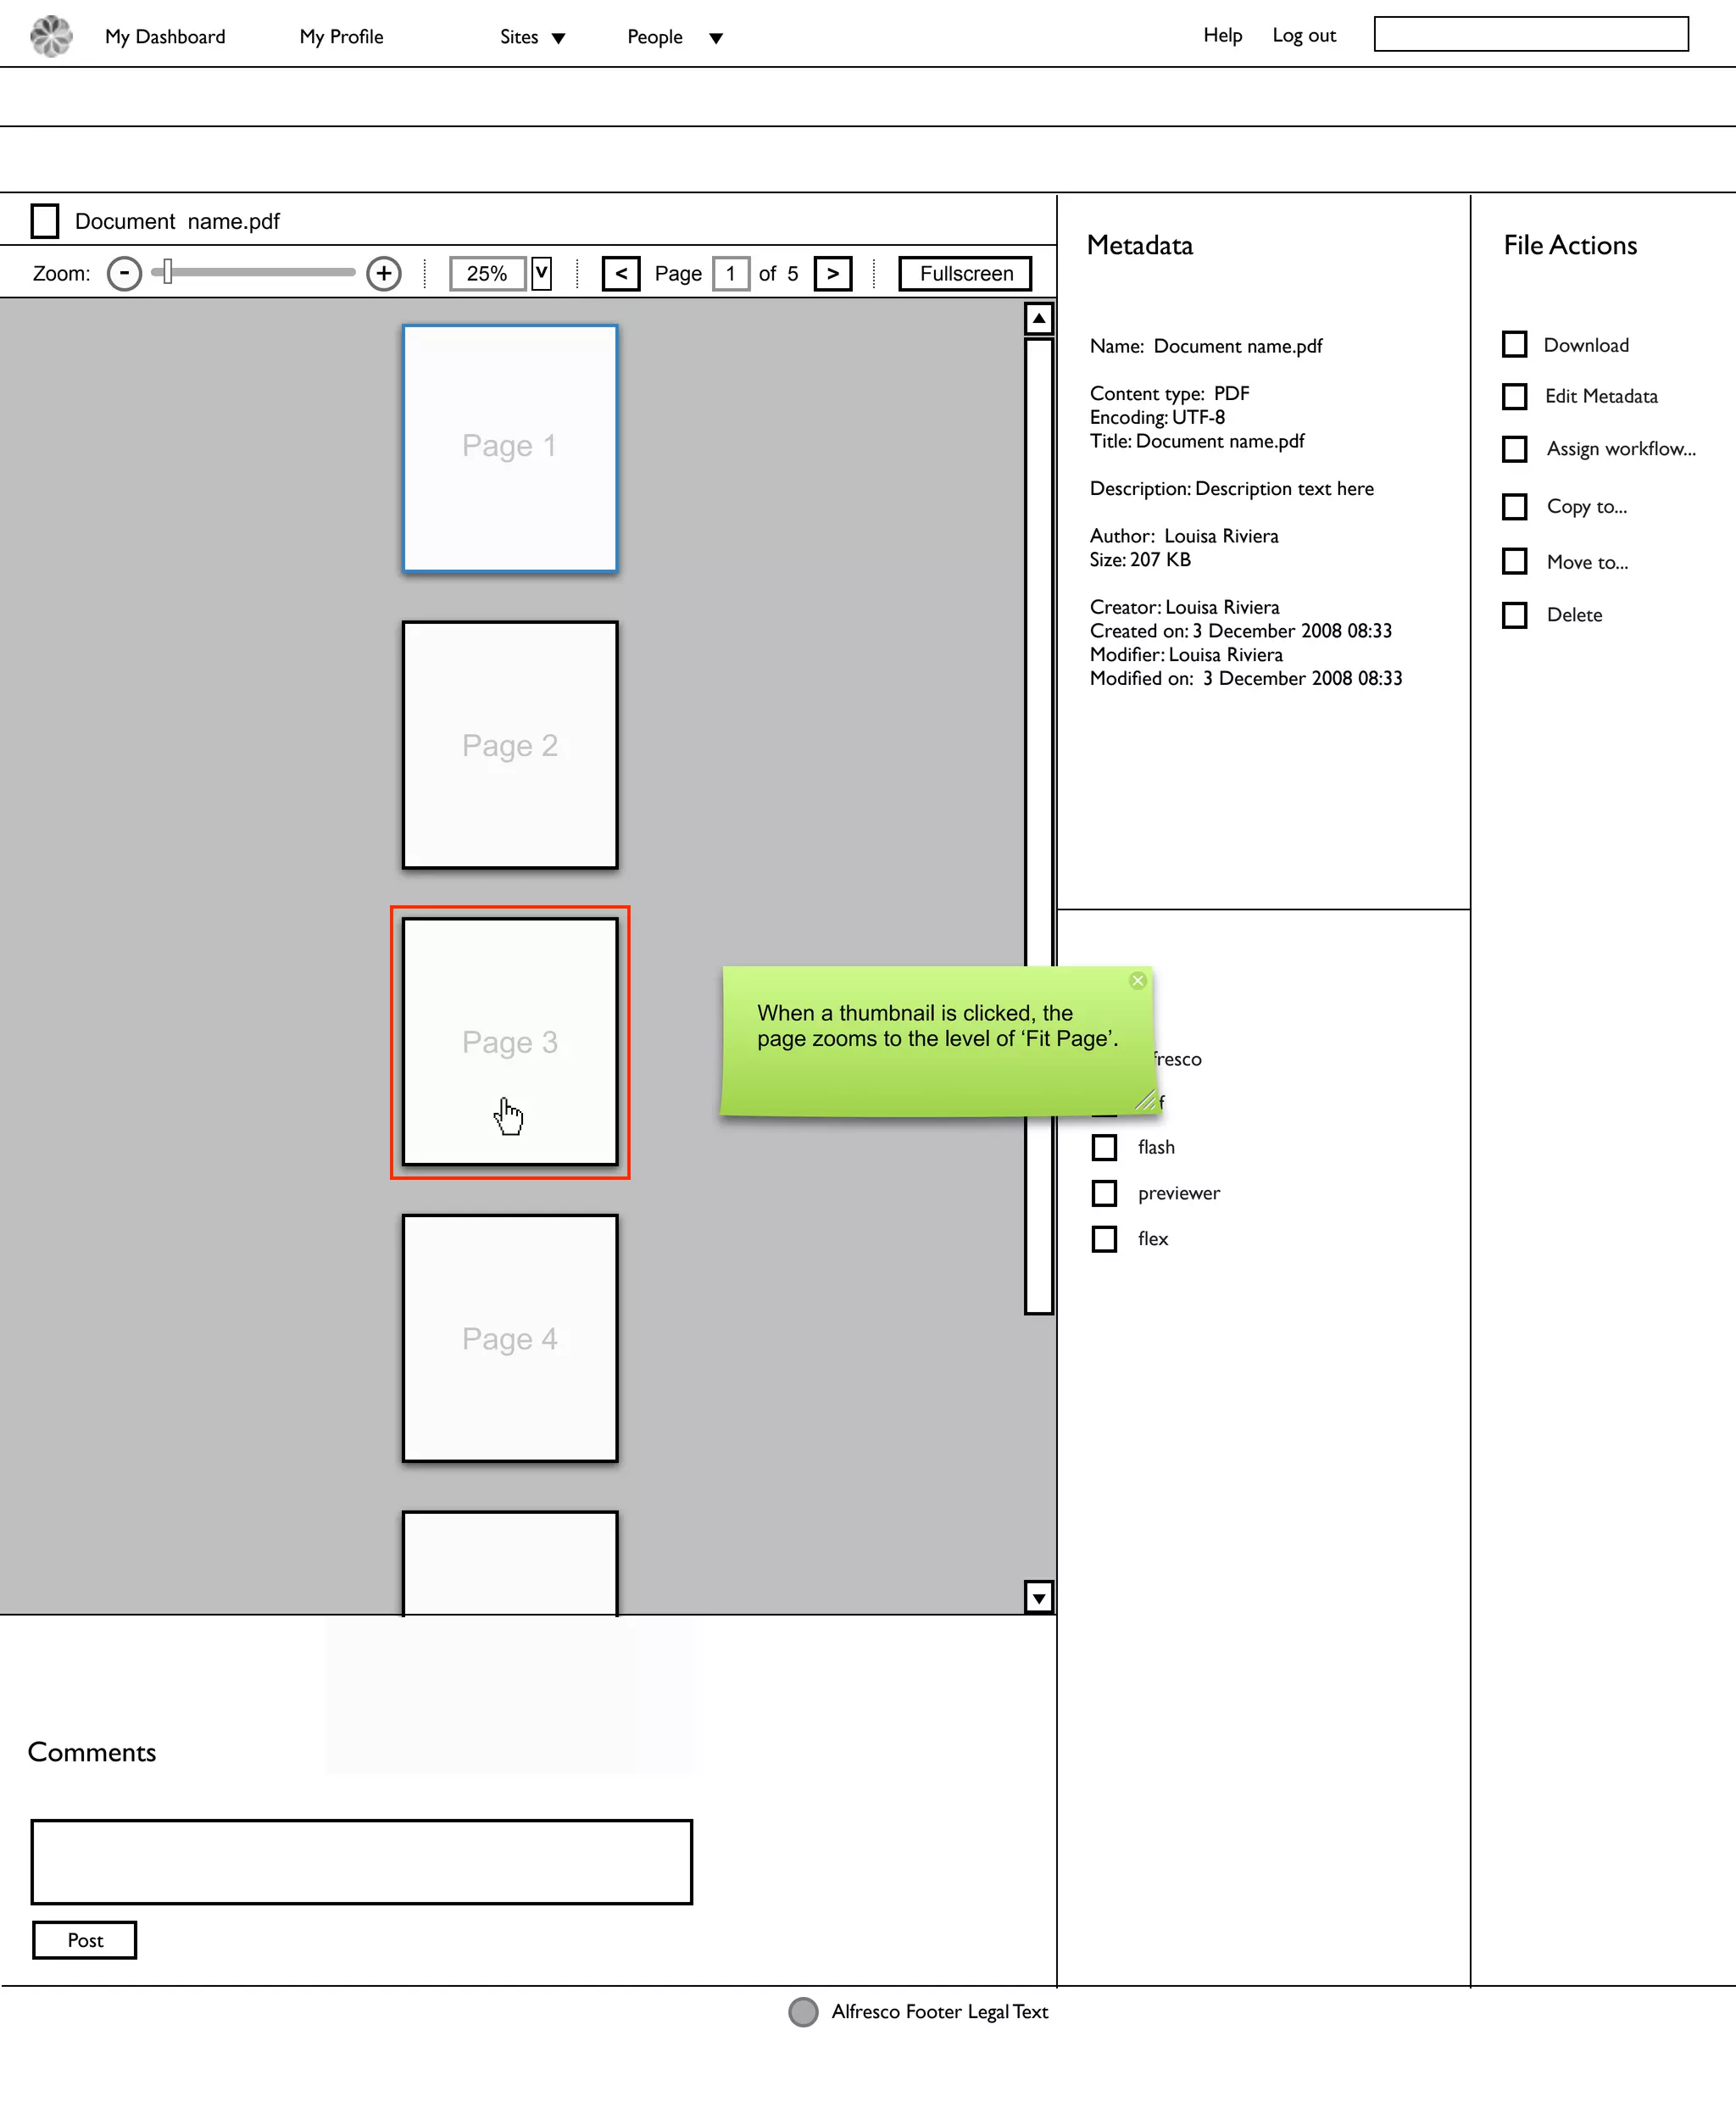The image size is (1736, 2119).
Task: Go to previous page arrow button
Action: (x=621, y=274)
